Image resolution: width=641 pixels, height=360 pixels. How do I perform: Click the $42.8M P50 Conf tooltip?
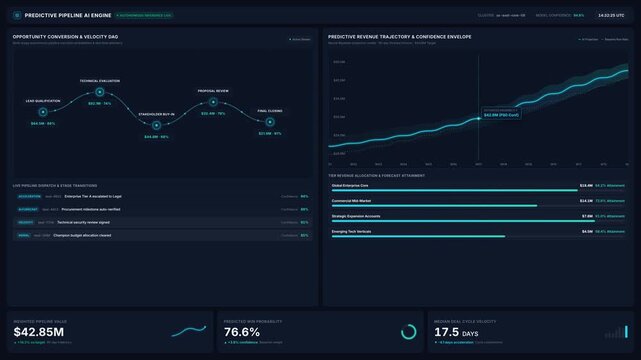click(x=501, y=113)
